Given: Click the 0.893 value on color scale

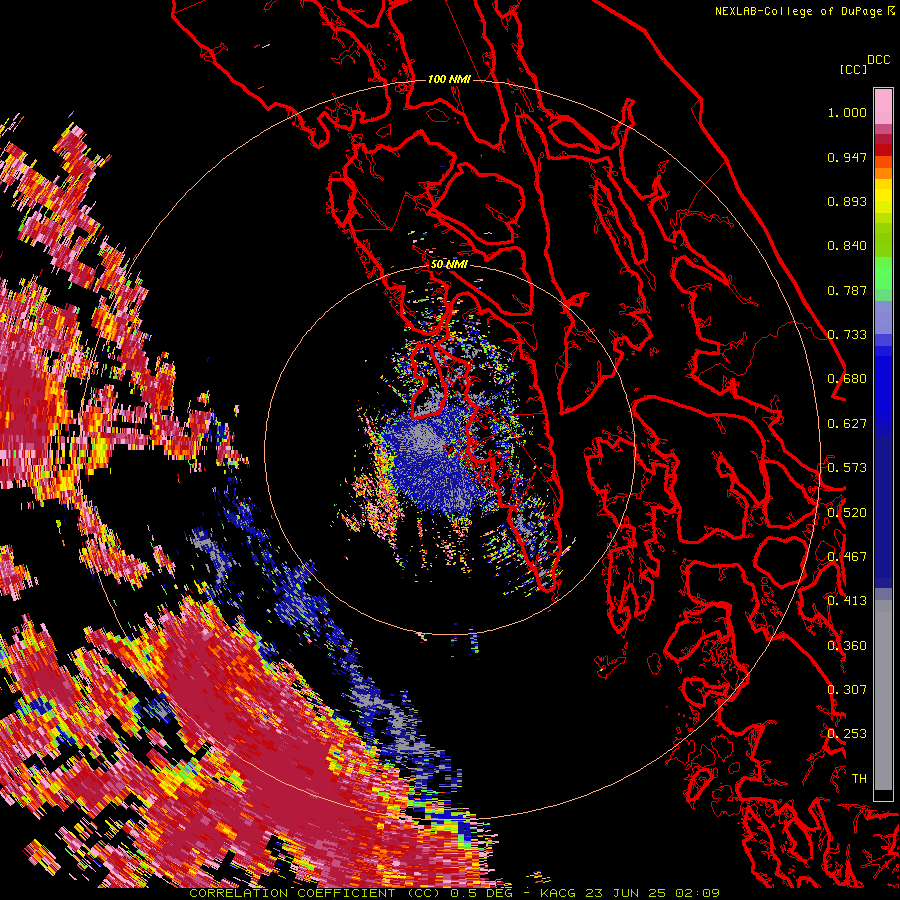Looking at the screenshot, I should click(x=847, y=201).
